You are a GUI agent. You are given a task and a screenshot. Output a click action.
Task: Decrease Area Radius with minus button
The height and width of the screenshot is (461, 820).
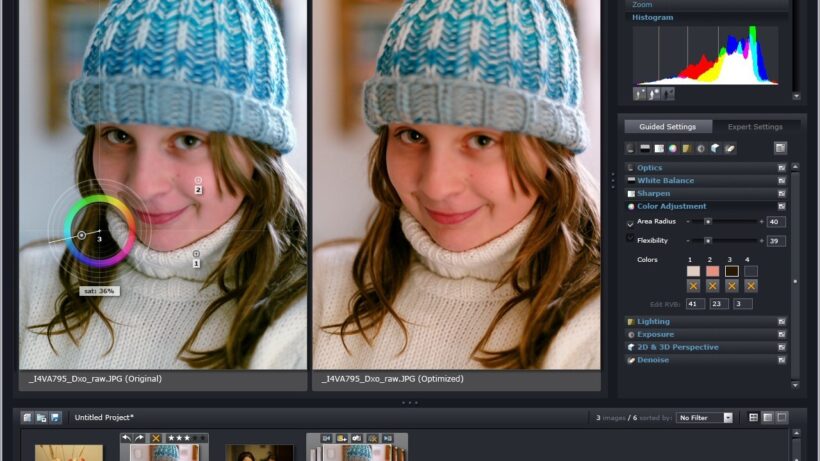pyautogui.click(x=688, y=222)
